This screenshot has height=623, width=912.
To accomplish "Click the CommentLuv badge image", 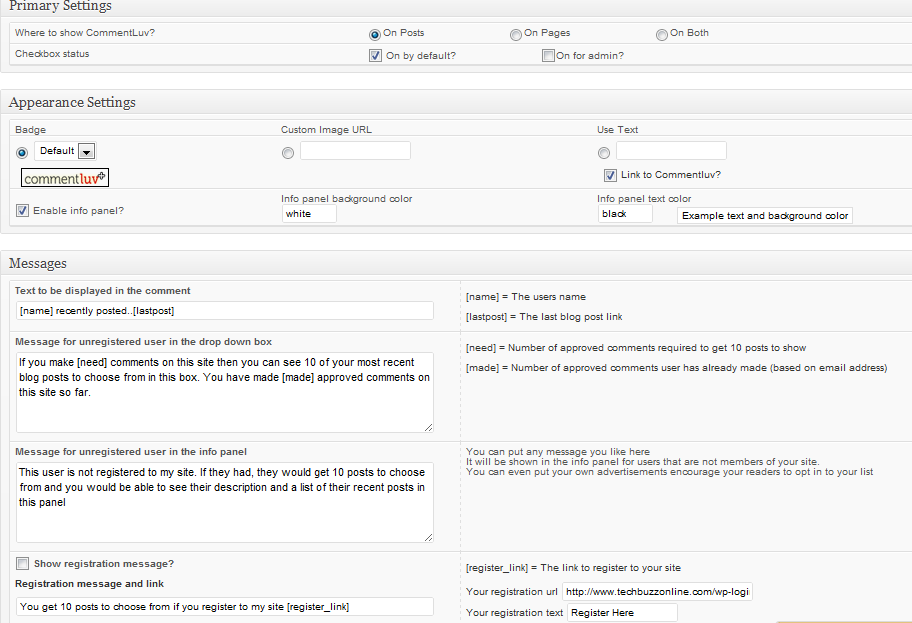I will [65, 179].
